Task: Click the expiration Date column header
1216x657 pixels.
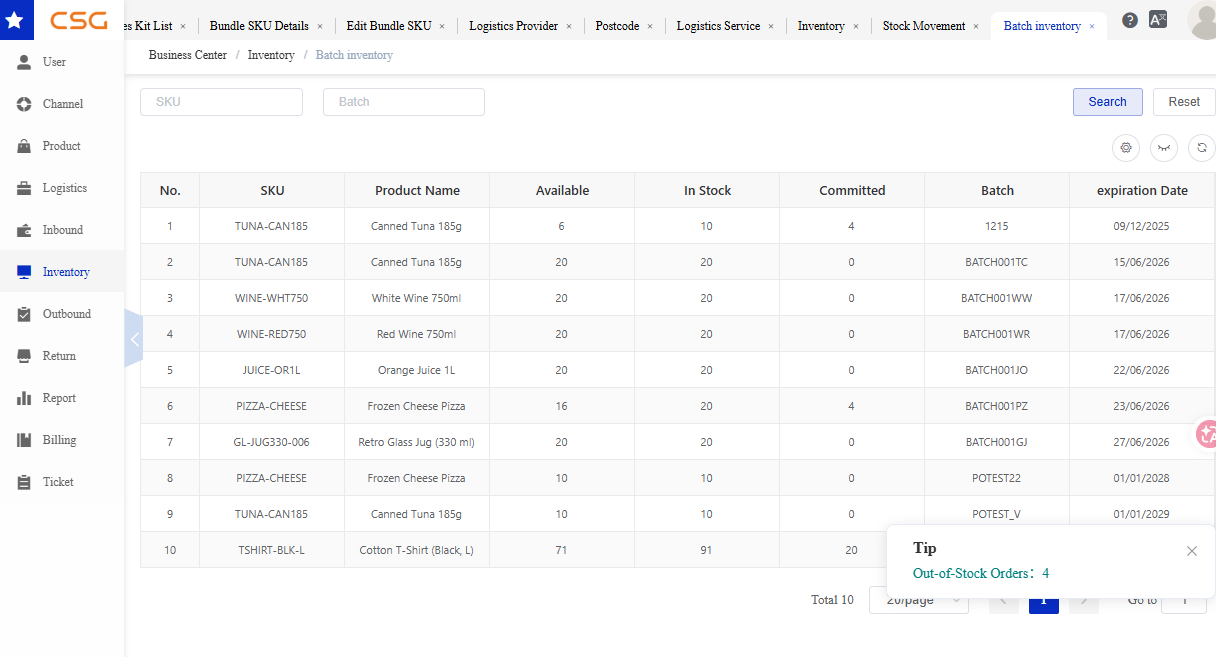Action: [1142, 190]
